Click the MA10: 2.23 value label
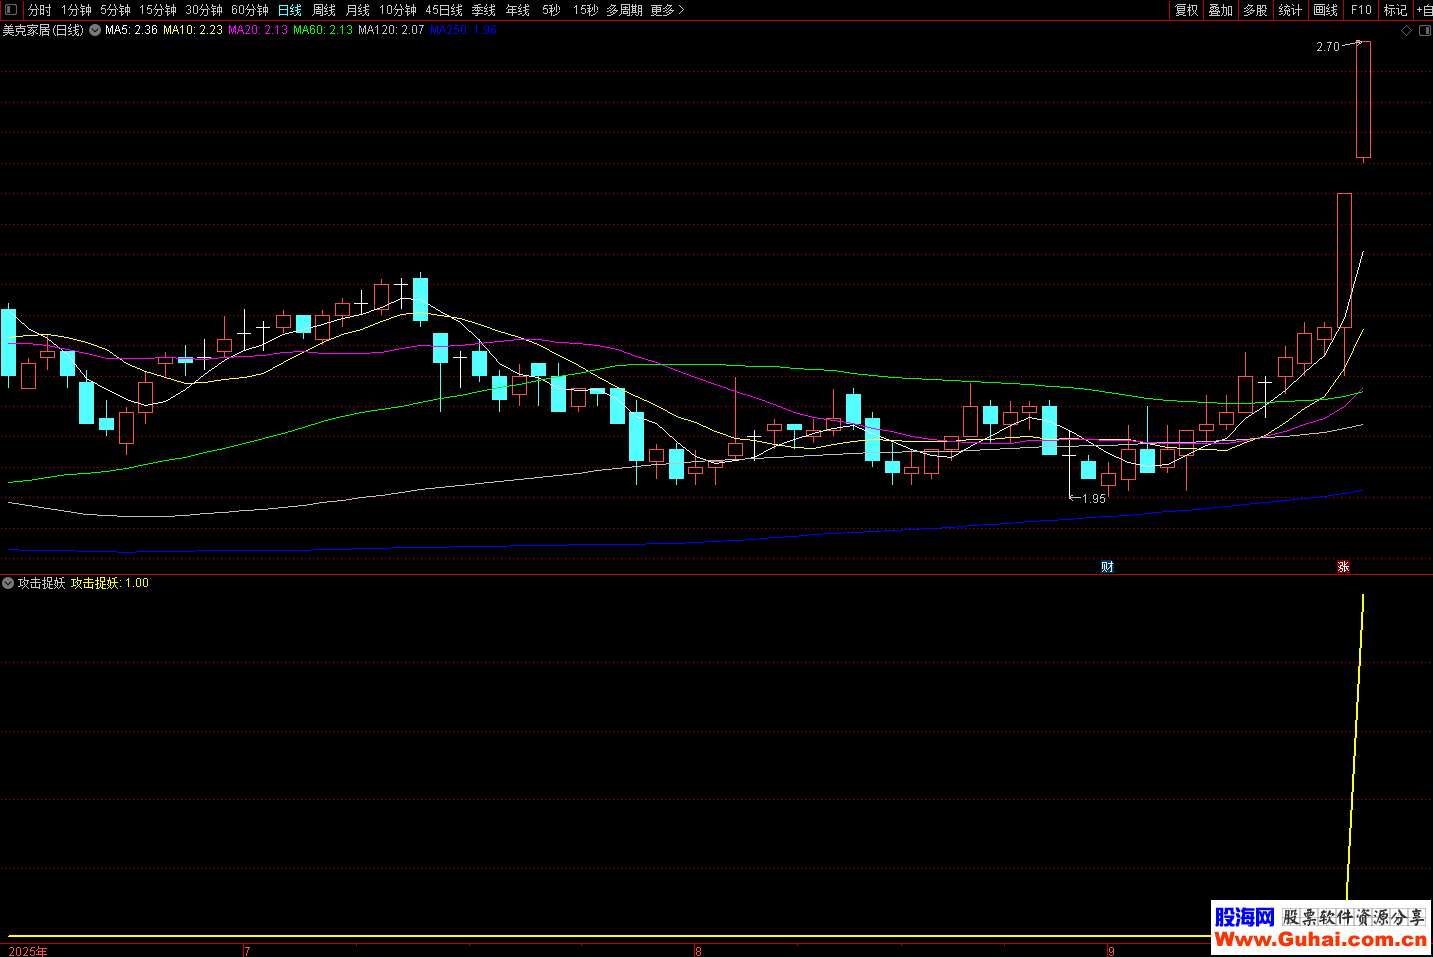This screenshot has height=957, width=1433. pyautogui.click(x=193, y=30)
